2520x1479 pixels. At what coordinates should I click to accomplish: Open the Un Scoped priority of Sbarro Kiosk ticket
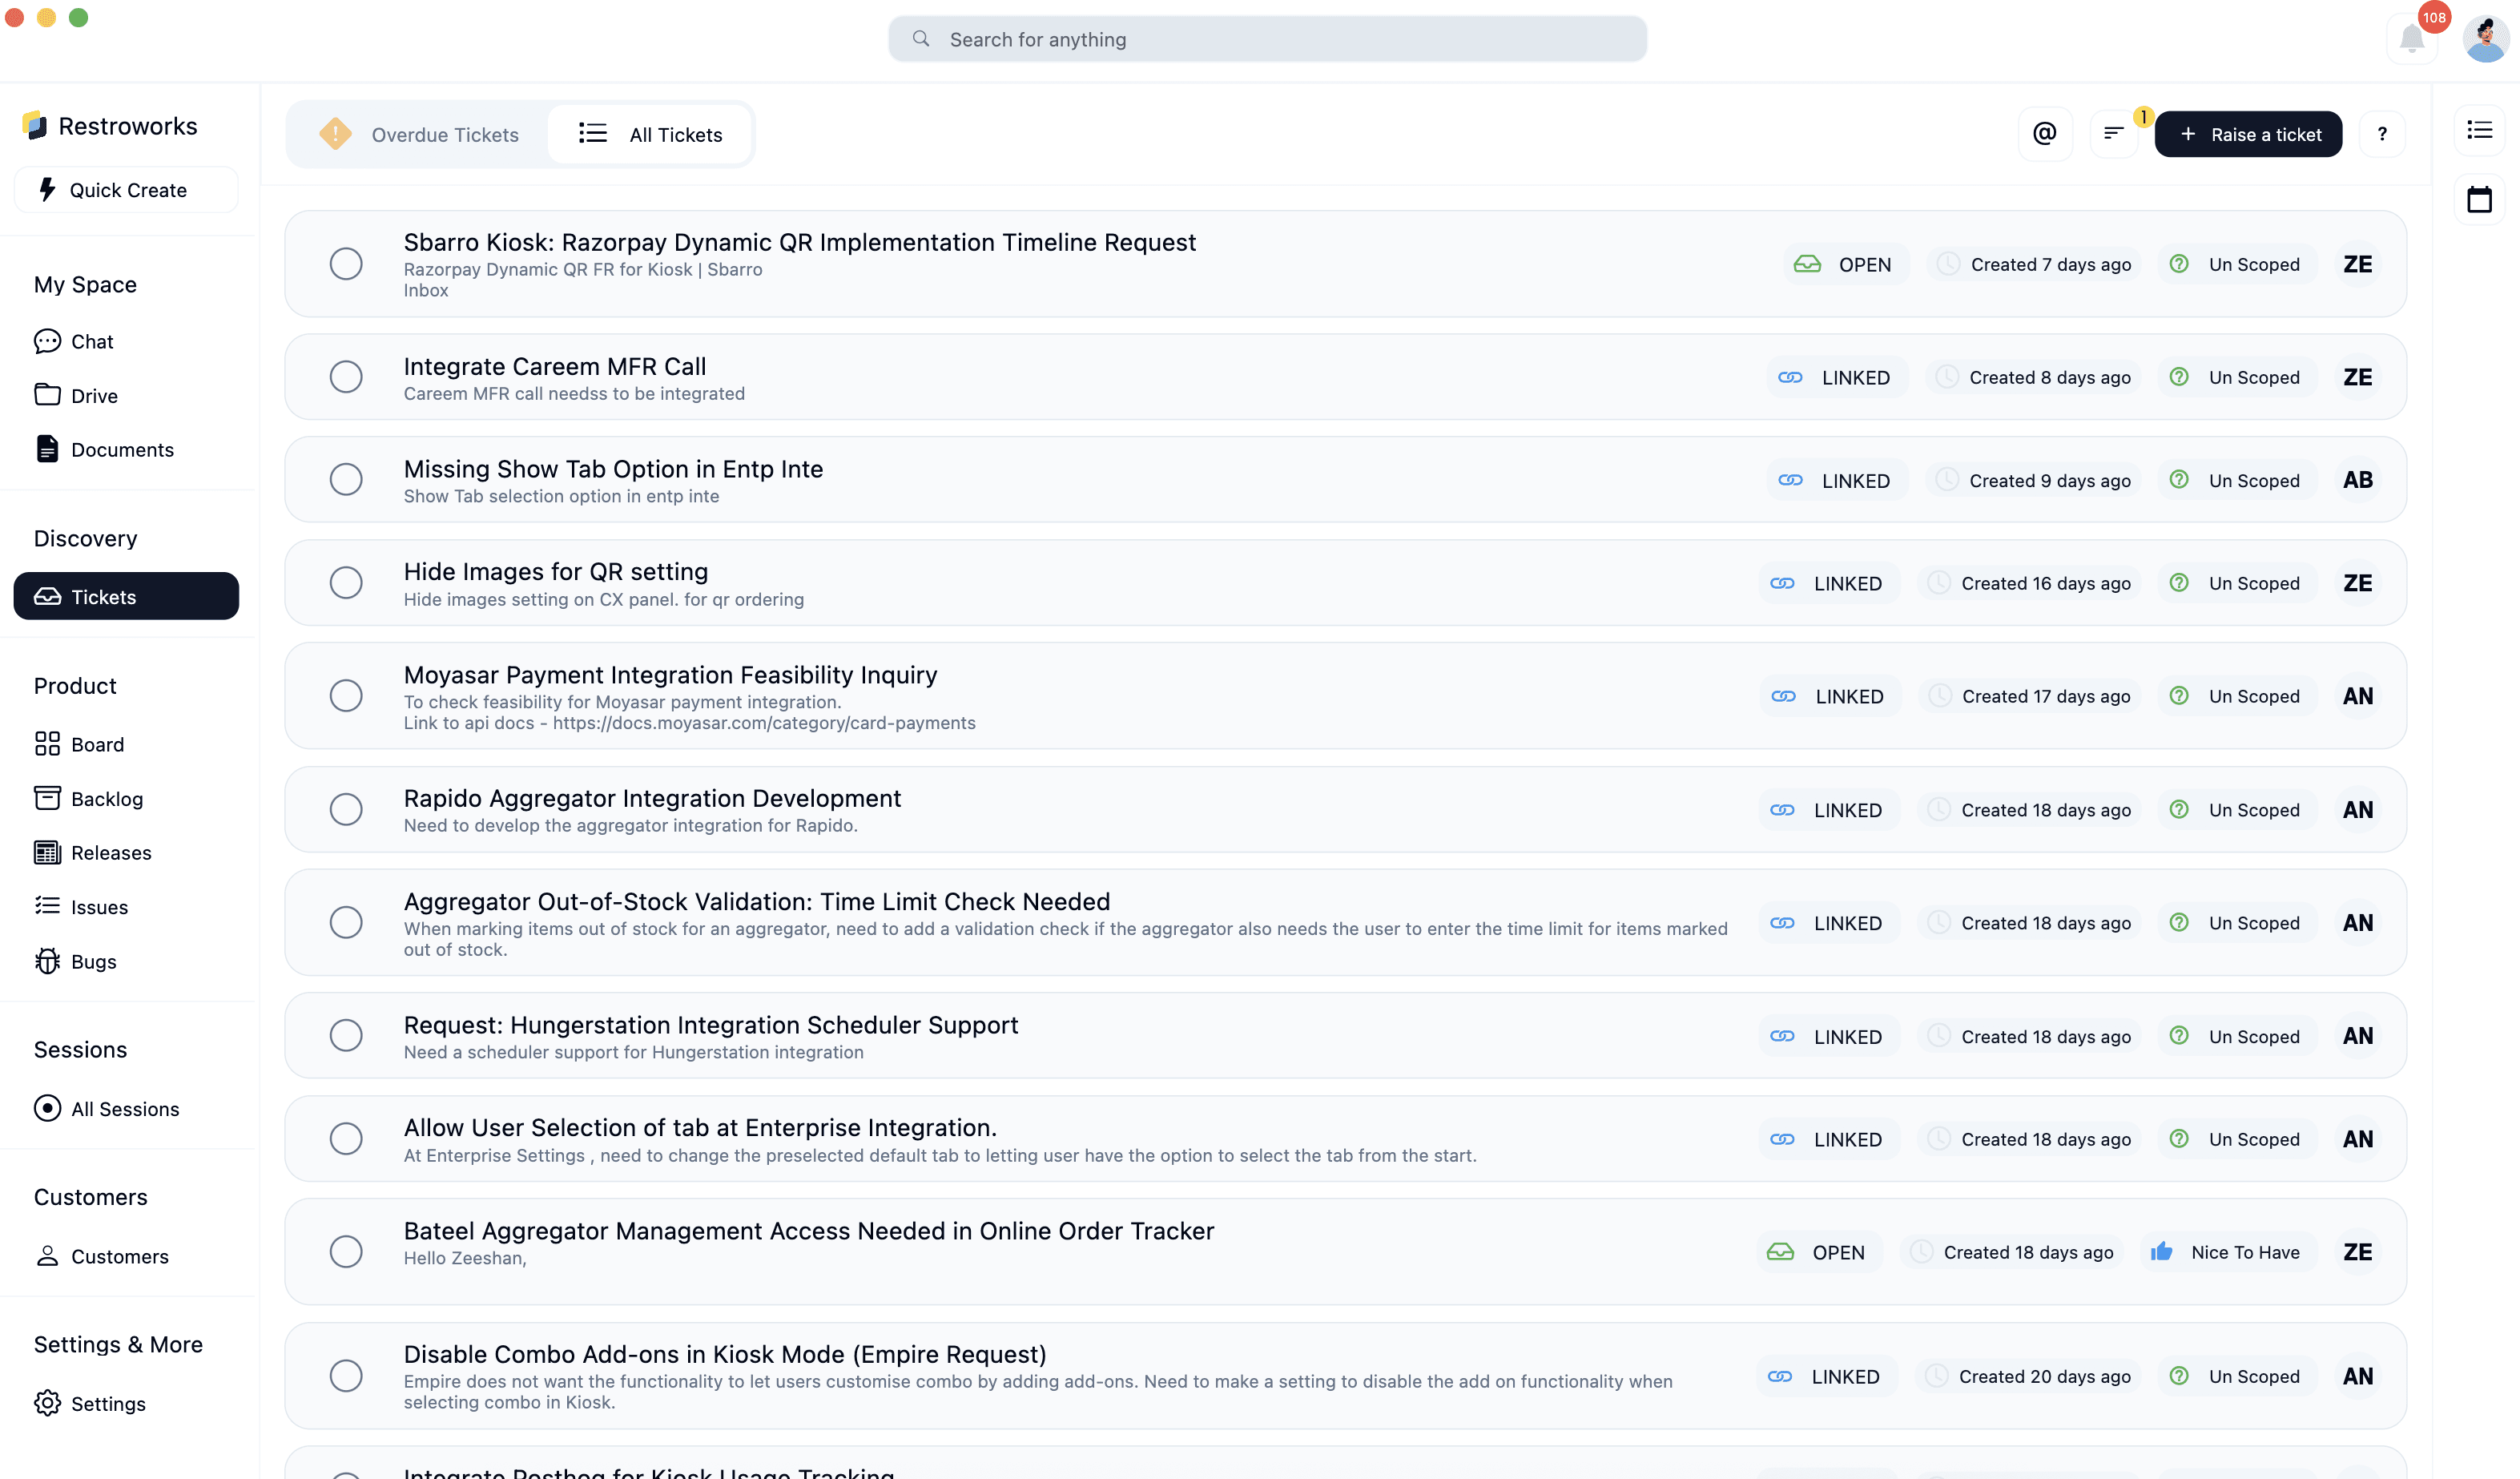point(2236,264)
